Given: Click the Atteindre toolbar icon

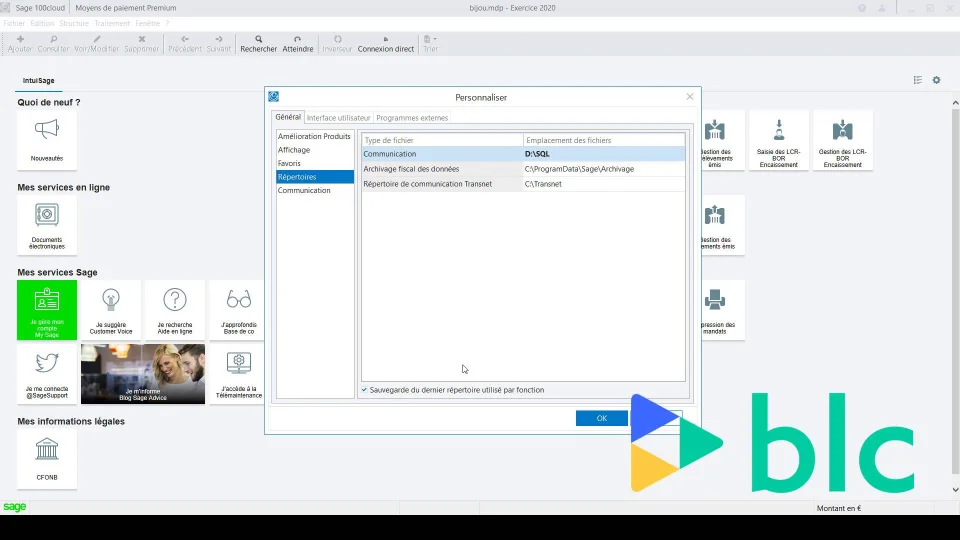Looking at the screenshot, I should (x=297, y=43).
